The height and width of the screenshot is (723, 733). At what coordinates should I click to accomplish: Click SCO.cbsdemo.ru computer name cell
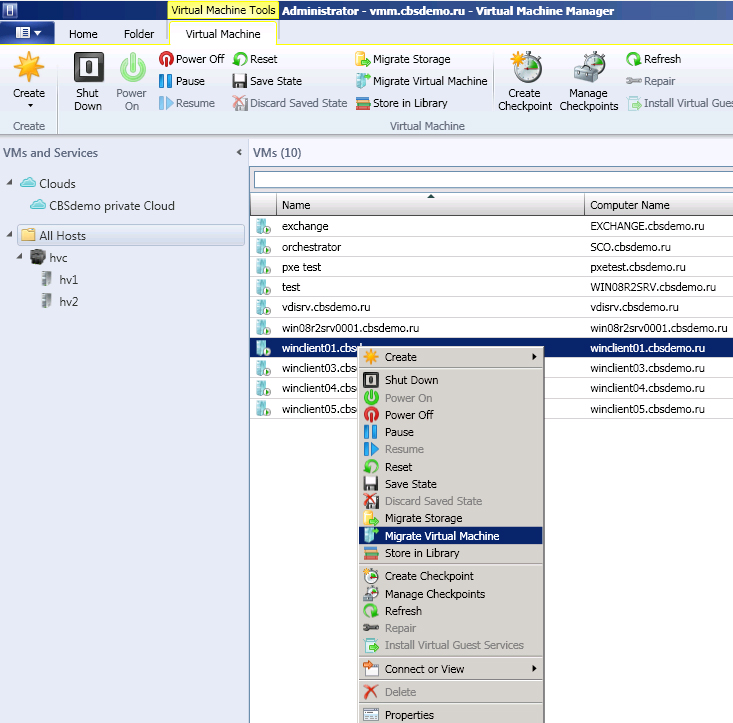coord(630,247)
